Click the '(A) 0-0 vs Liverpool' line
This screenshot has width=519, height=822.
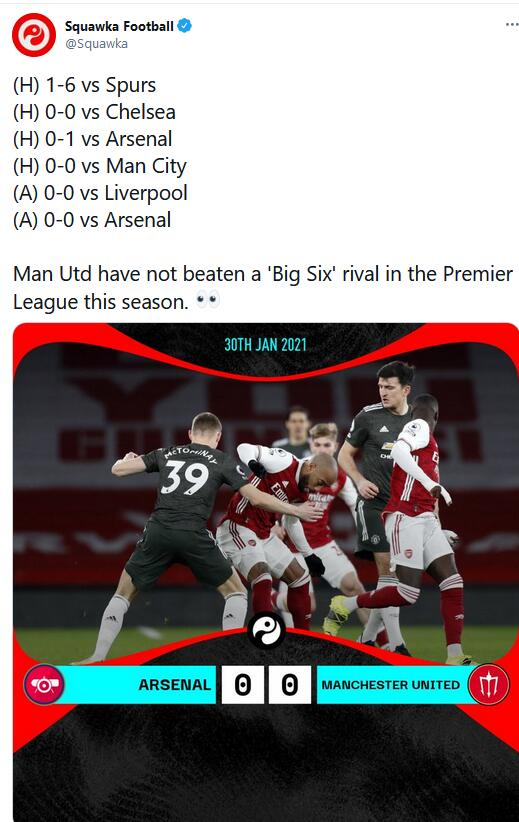pos(100,193)
